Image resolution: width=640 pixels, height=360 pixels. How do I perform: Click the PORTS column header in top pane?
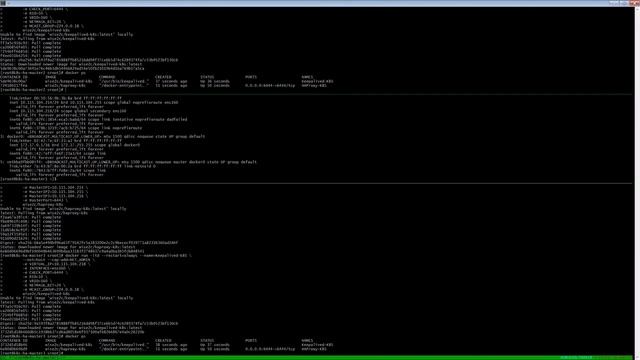click(x=251, y=77)
